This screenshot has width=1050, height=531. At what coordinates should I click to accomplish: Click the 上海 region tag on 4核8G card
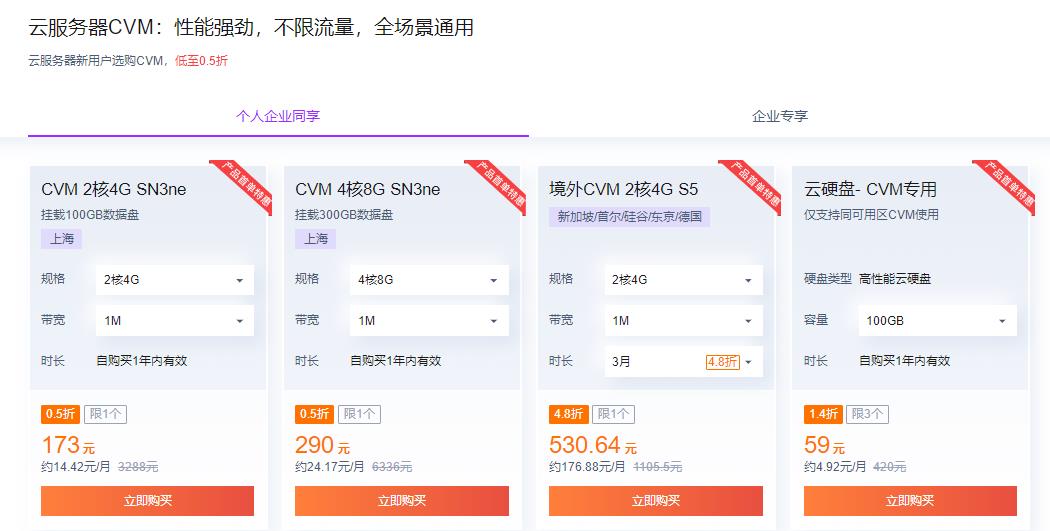point(315,239)
